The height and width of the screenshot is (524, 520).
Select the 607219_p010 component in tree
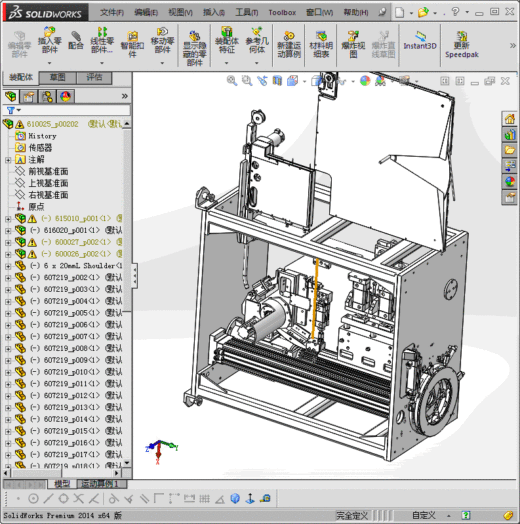pos(72,372)
